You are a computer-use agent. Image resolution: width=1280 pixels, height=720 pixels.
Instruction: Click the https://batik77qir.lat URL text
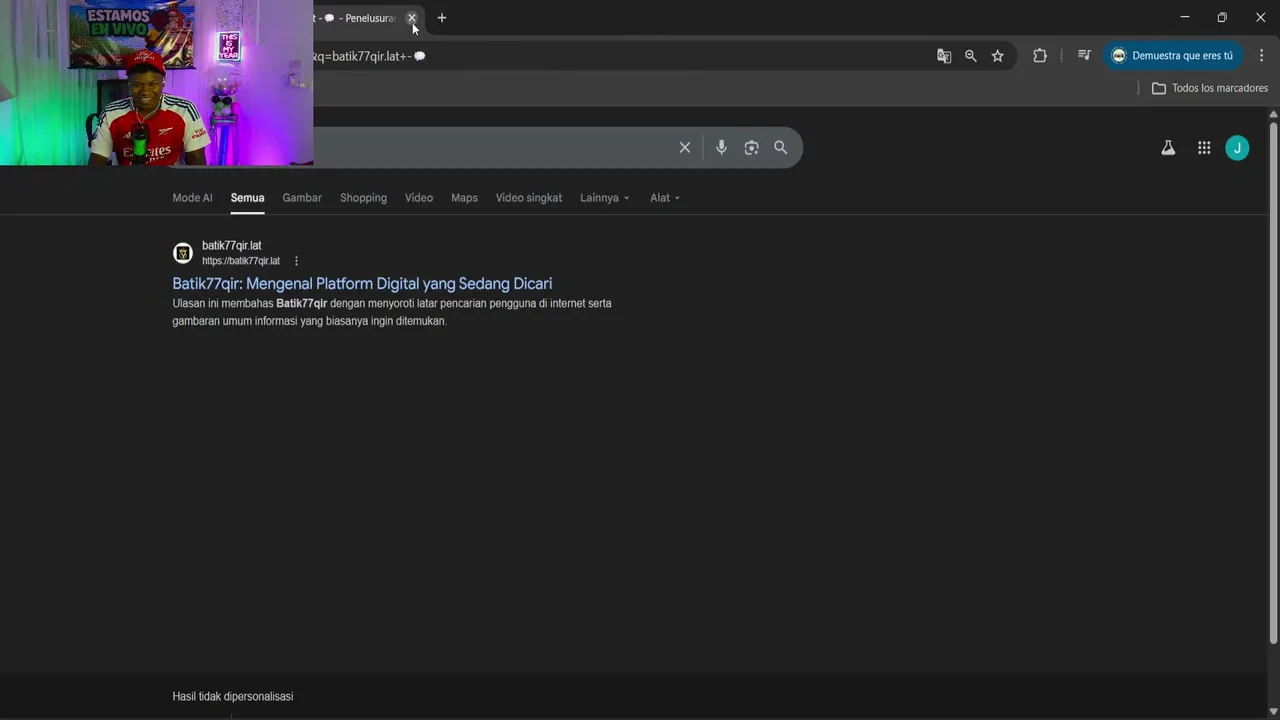coord(241,261)
